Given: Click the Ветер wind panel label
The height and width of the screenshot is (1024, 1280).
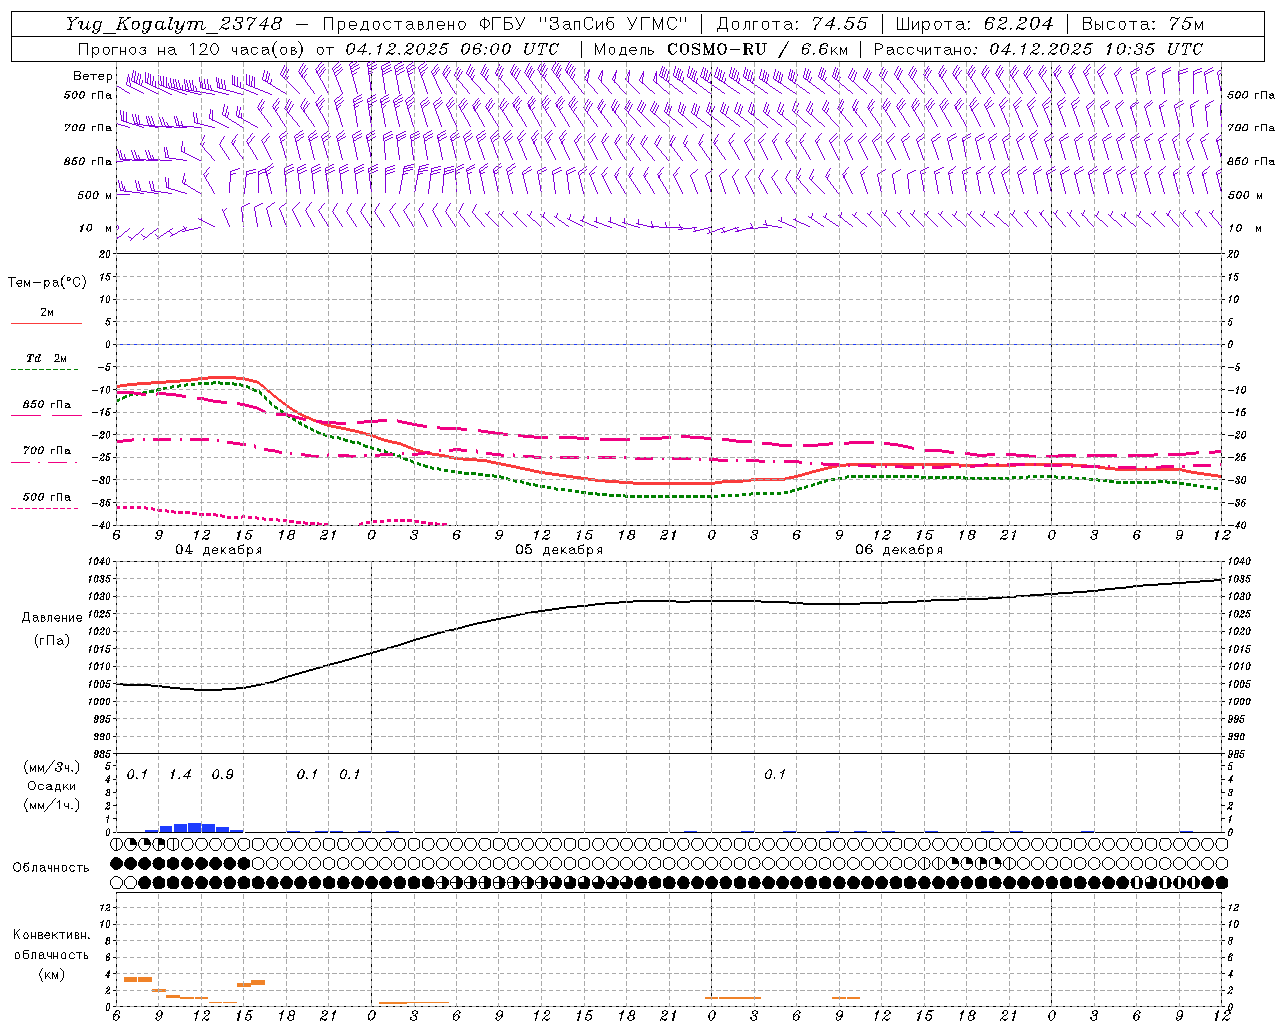Looking at the screenshot, I should click(92, 76).
